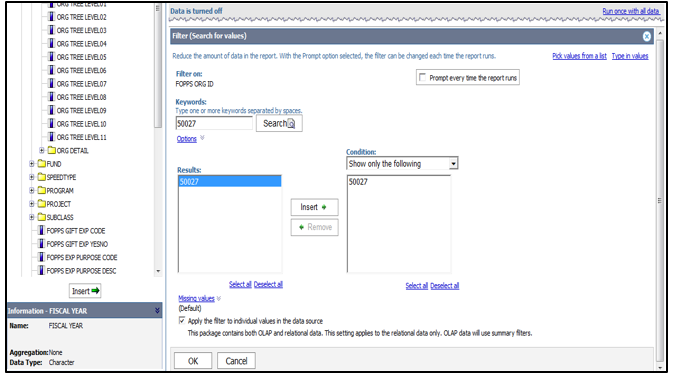The image size is (677, 383).
Task: Click the Keywords input field
Action: point(214,123)
